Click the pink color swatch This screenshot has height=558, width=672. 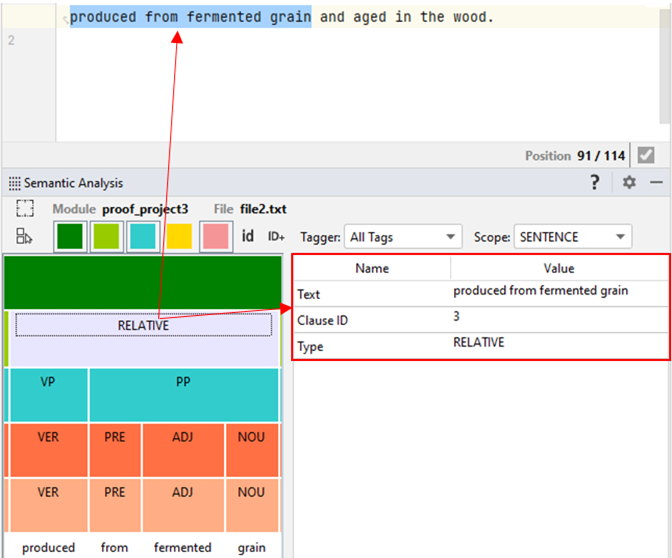(x=215, y=237)
